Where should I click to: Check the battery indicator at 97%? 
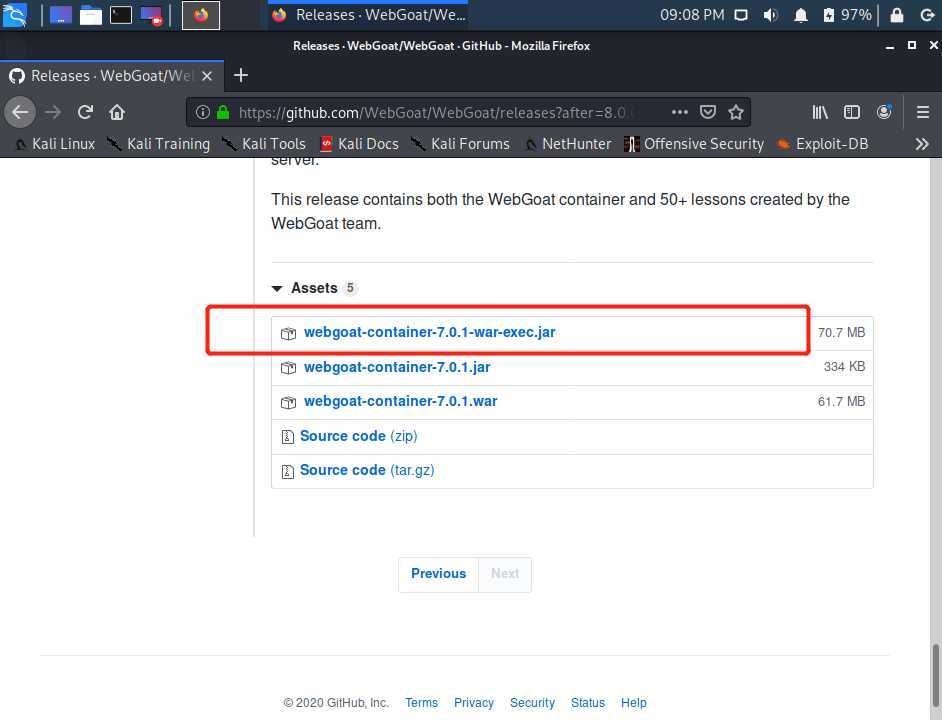[847, 15]
